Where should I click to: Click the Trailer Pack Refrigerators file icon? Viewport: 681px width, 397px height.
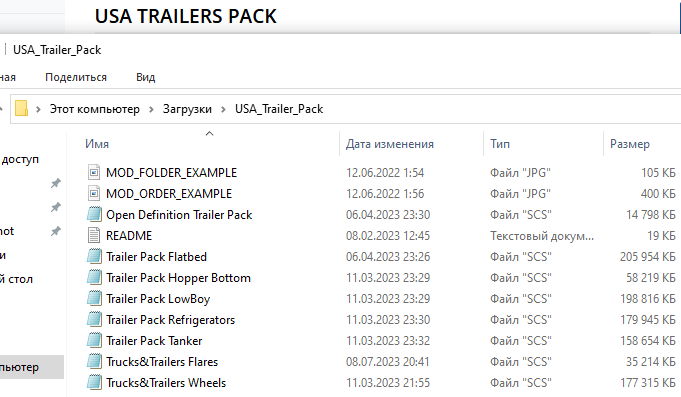click(94, 320)
